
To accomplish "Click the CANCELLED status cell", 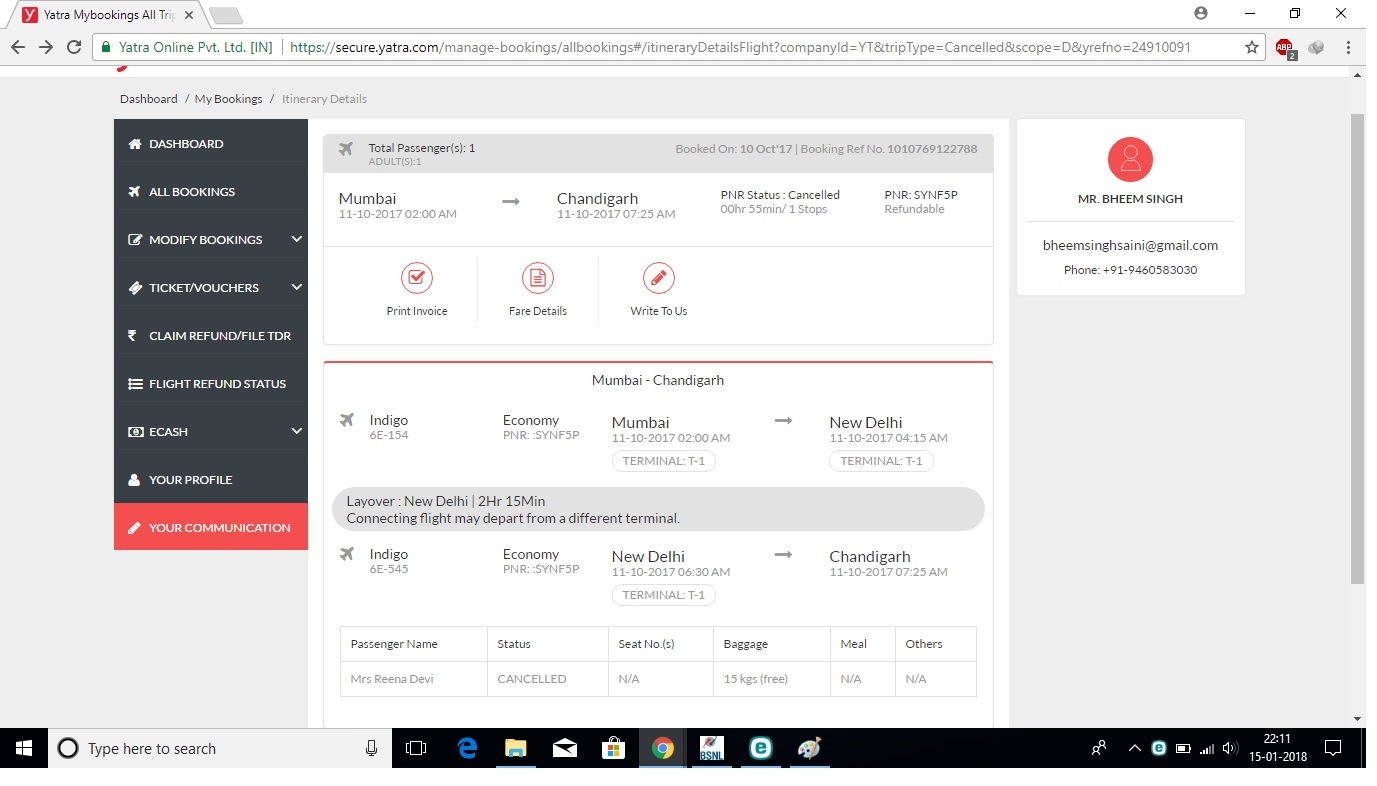I will [x=547, y=679].
